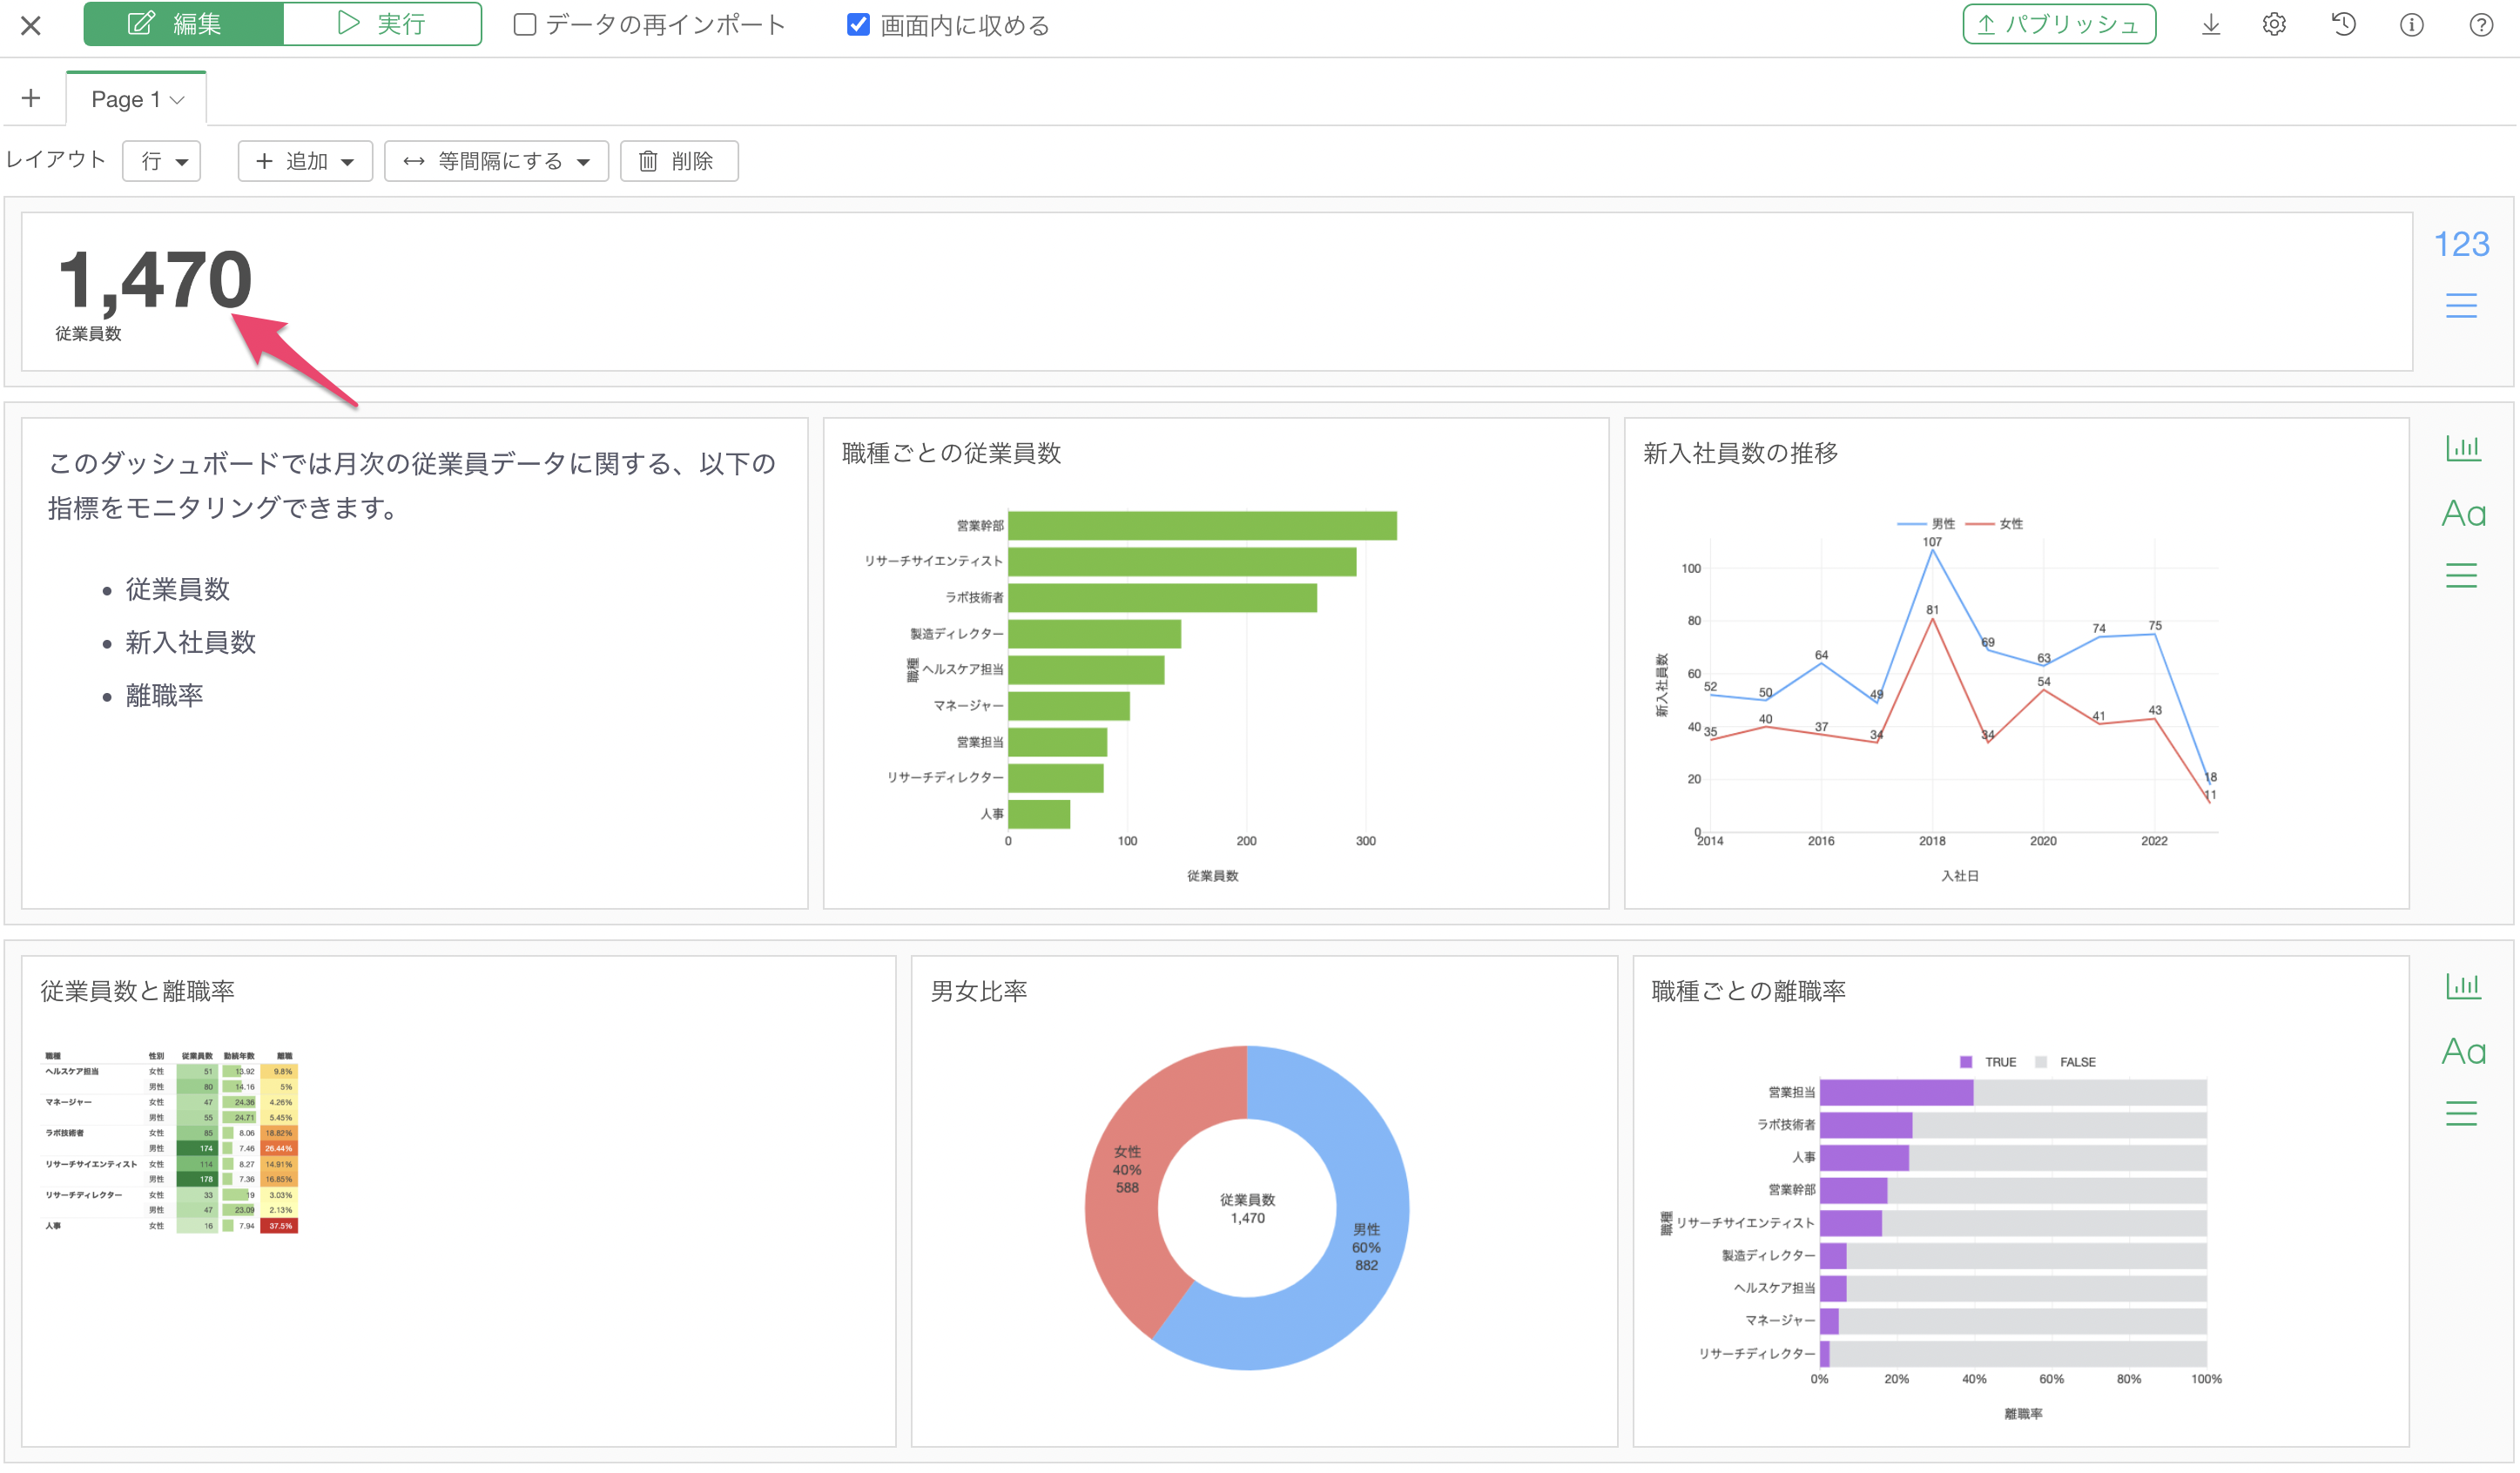The height and width of the screenshot is (1473, 2520).
Task: Click Aa text icon in second row sidebar
Action: (2463, 514)
